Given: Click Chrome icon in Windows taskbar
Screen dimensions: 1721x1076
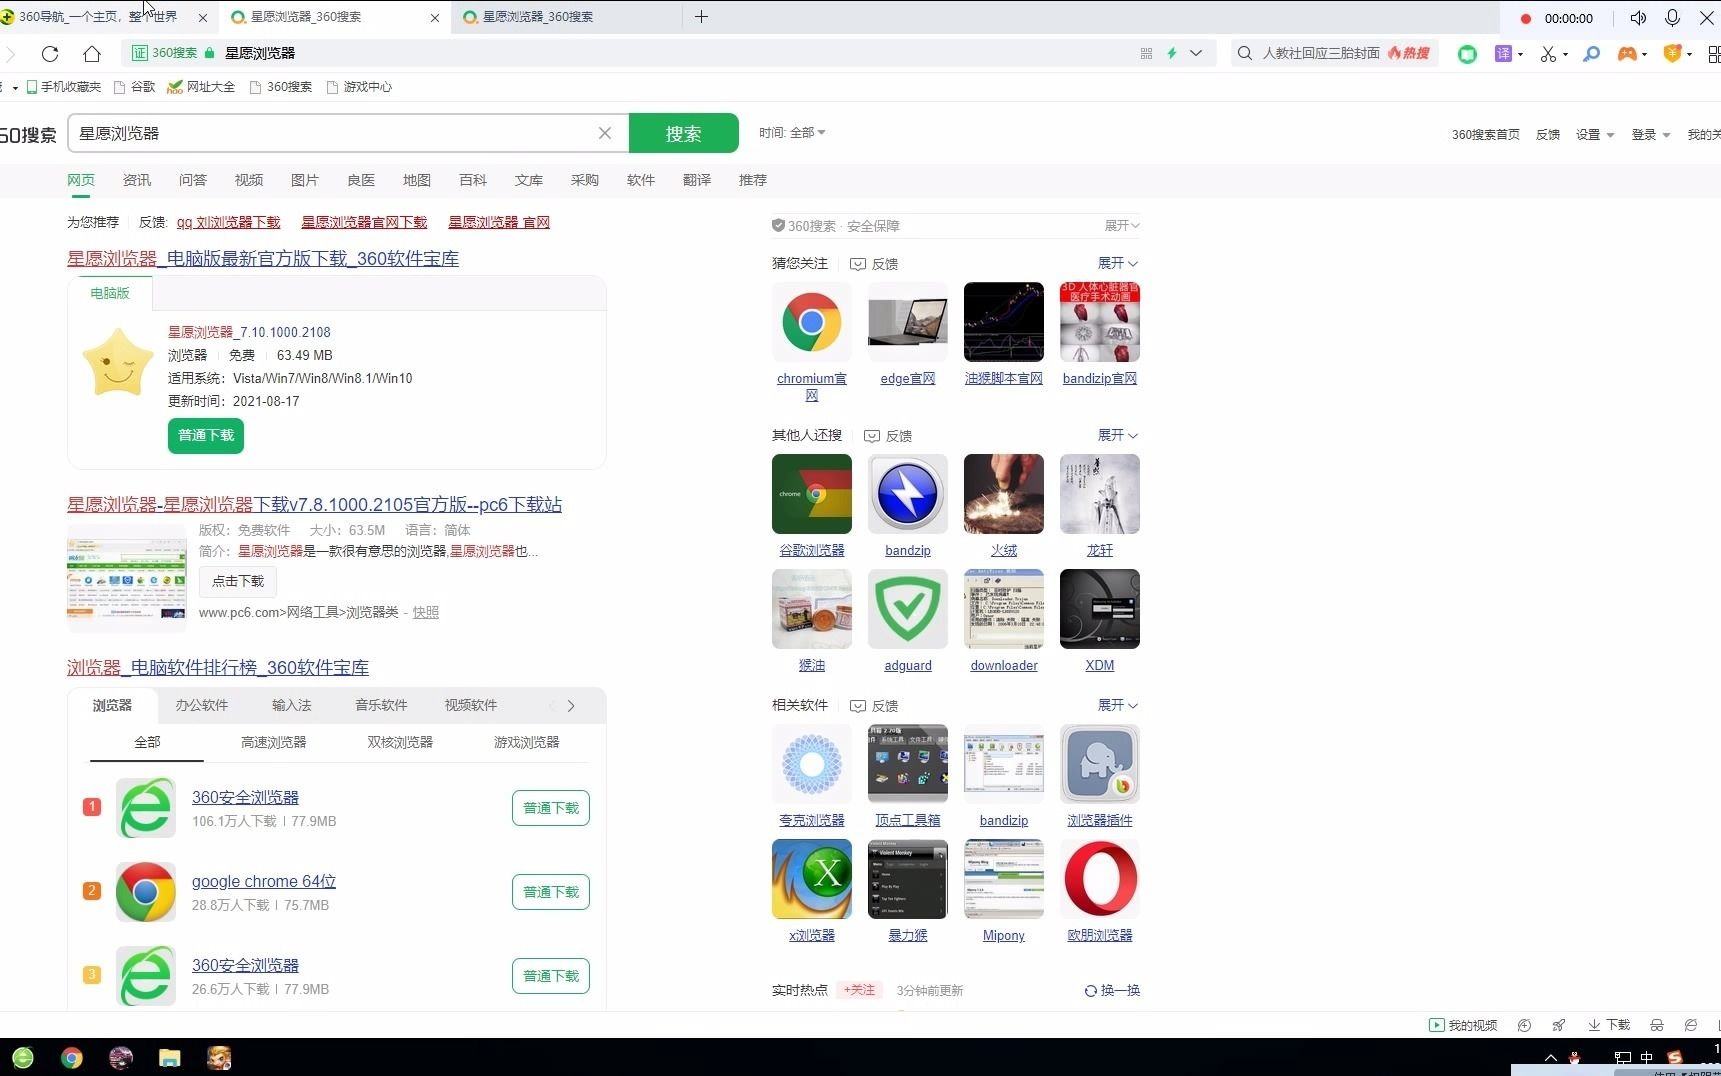Looking at the screenshot, I should point(71,1057).
